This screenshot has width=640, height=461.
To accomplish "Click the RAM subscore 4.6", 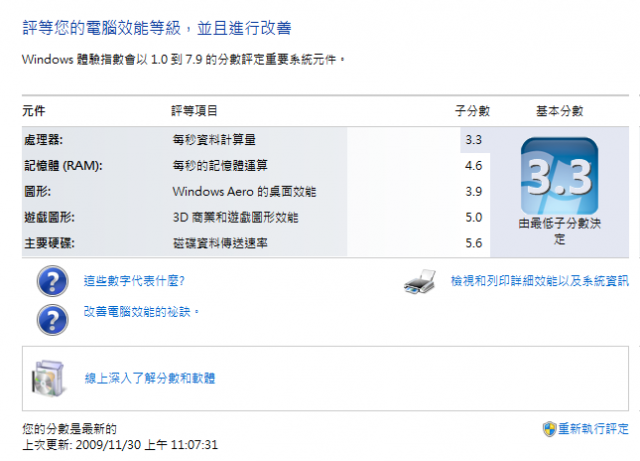I will (x=473, y=166).
